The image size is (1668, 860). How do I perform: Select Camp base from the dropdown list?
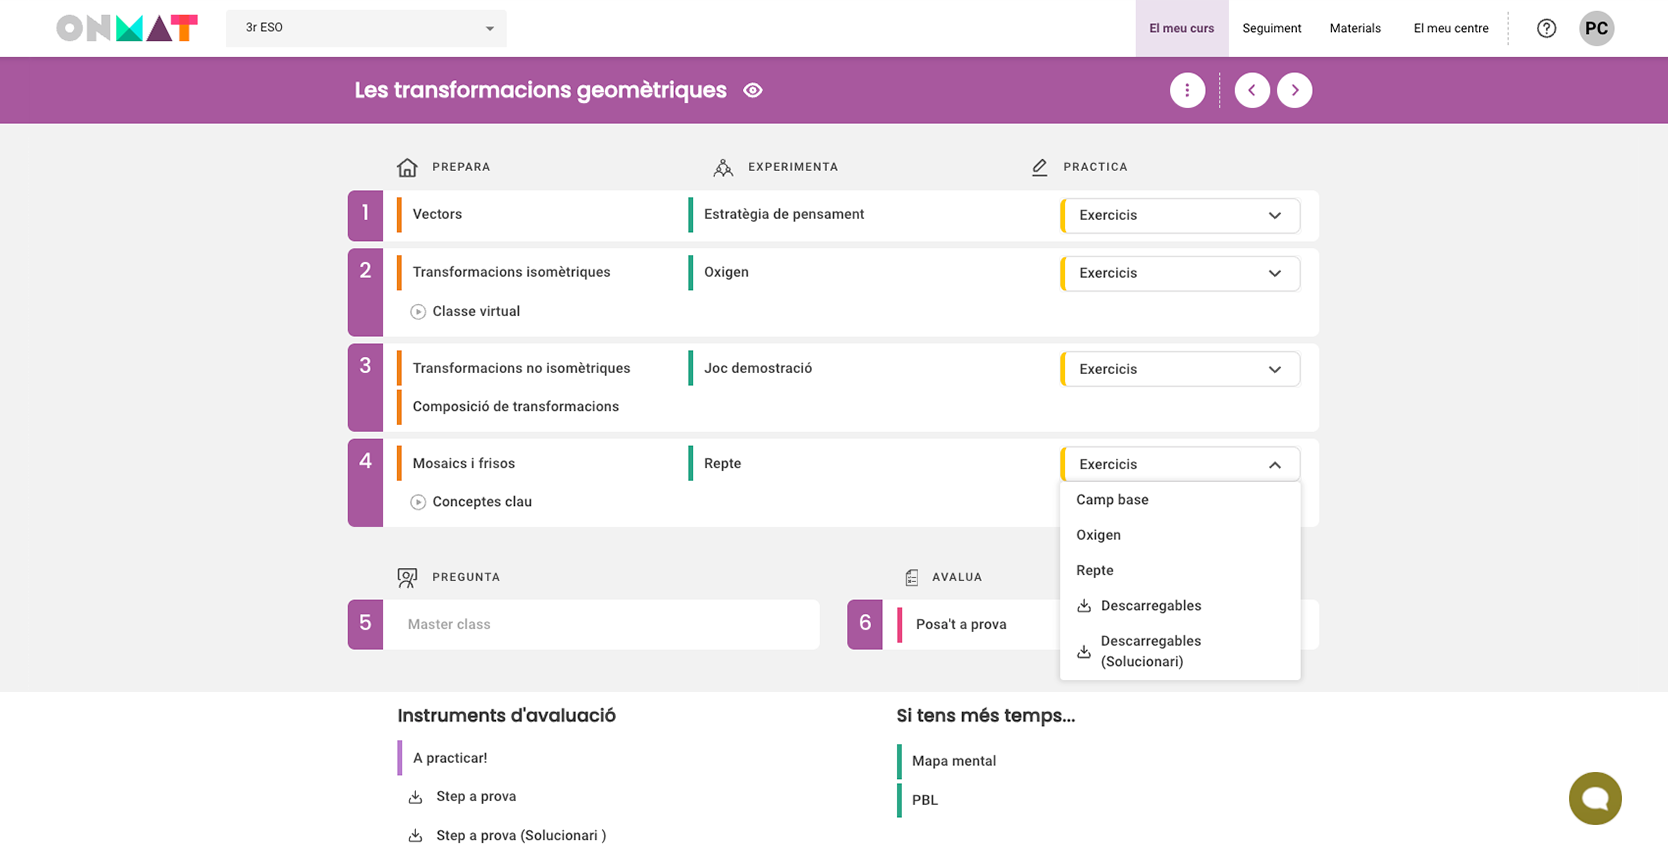1112,500
